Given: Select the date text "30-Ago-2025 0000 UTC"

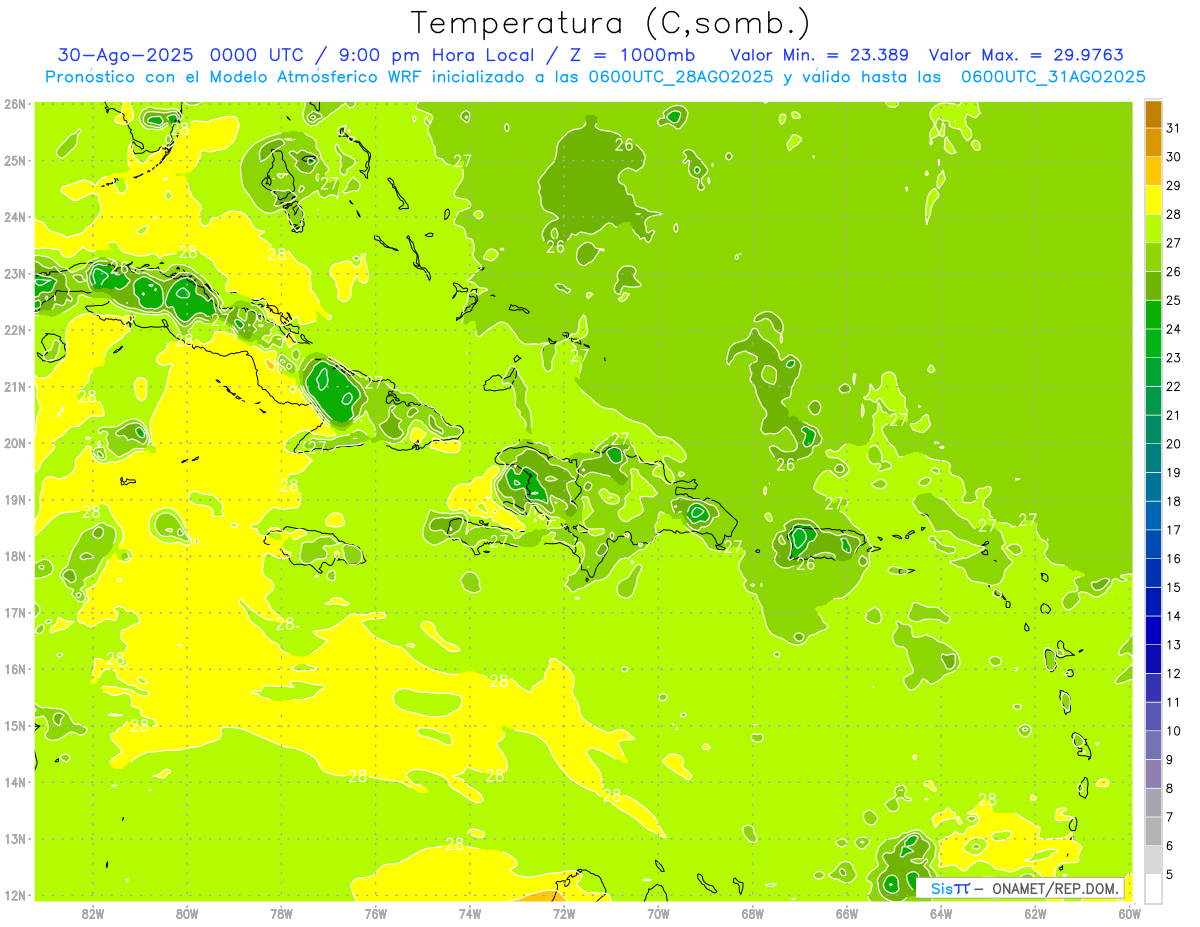Looking at the screenshot, I should coord(185,55).
